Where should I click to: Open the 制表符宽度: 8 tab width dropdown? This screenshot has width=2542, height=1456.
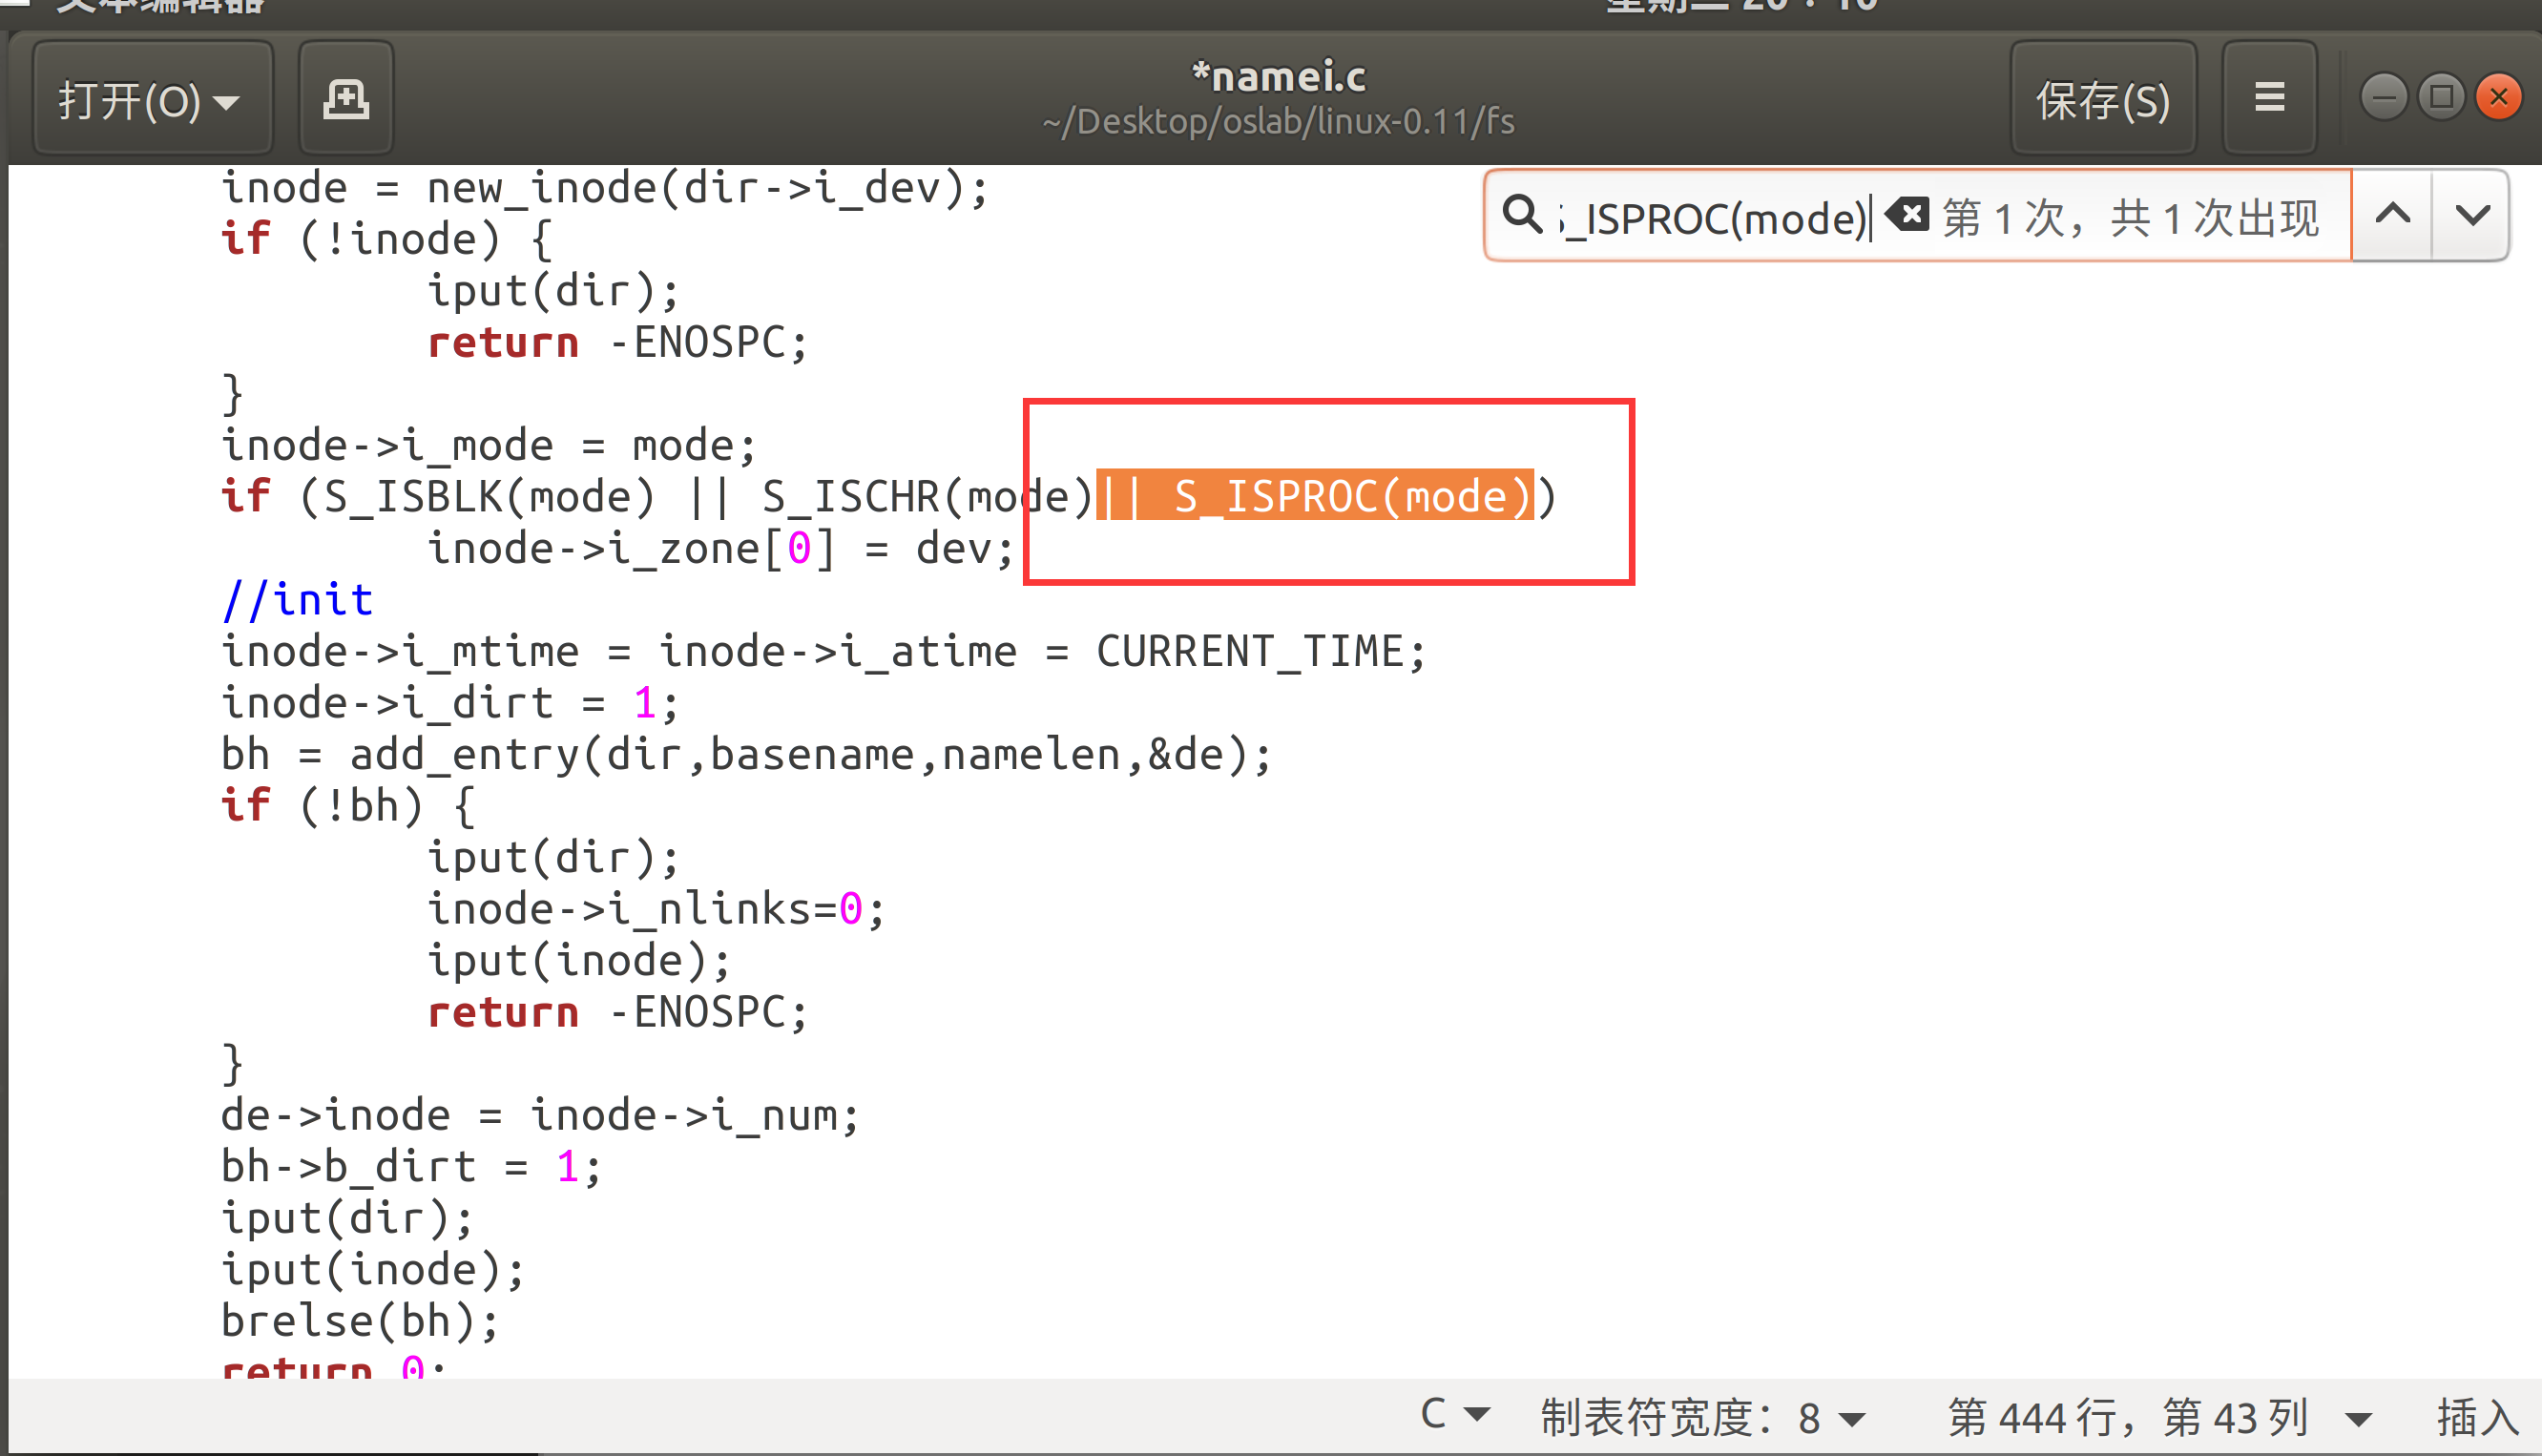point(1703,1417)
